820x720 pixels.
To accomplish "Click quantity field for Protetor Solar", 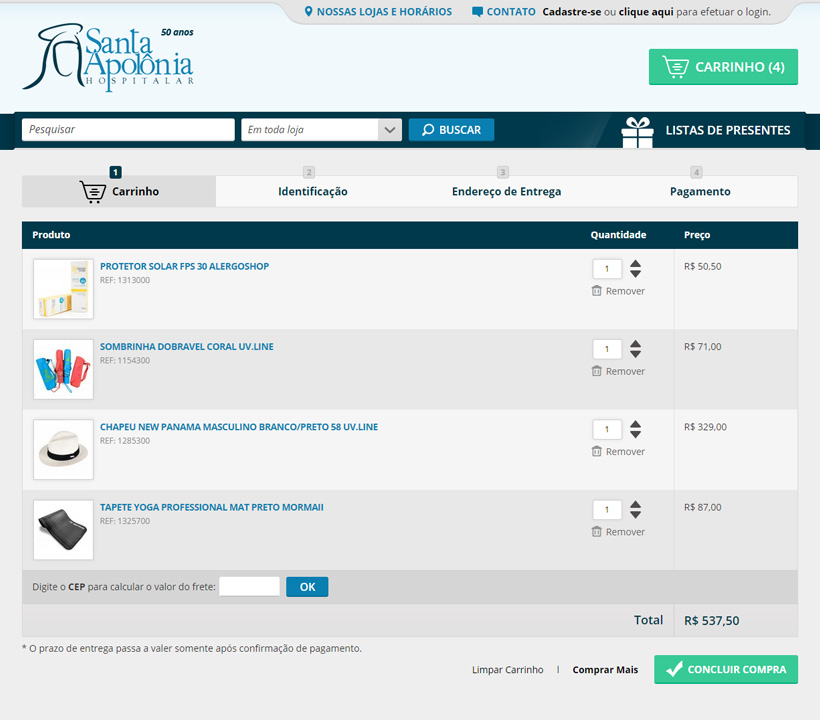I will point(607,269).
